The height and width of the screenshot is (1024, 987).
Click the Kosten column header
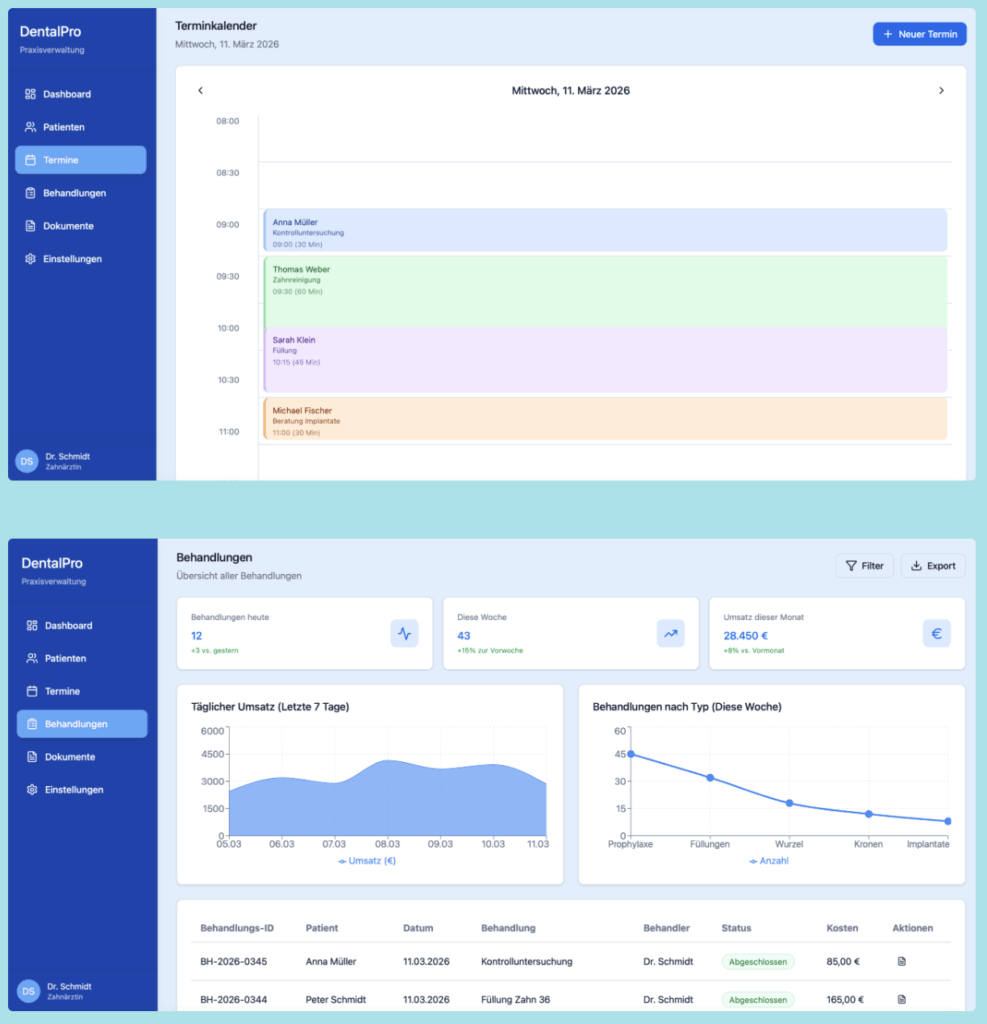[842, 928]
